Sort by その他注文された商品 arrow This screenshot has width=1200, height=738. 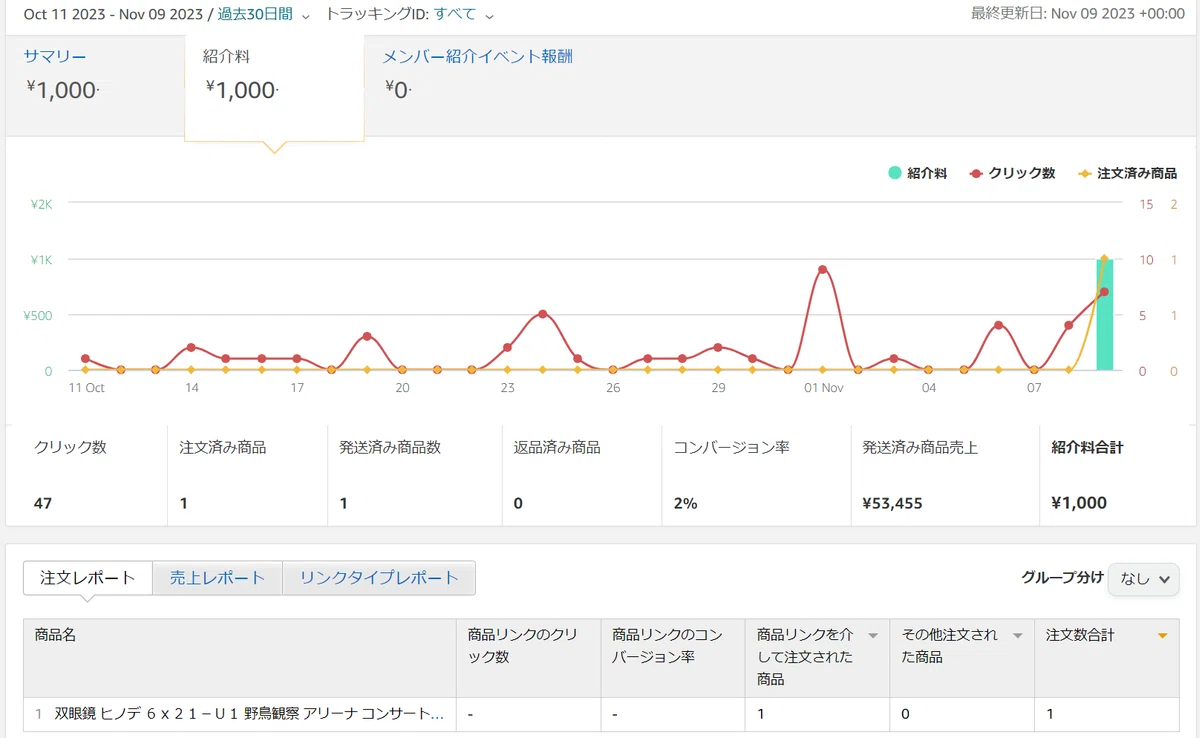[1017, 636]
